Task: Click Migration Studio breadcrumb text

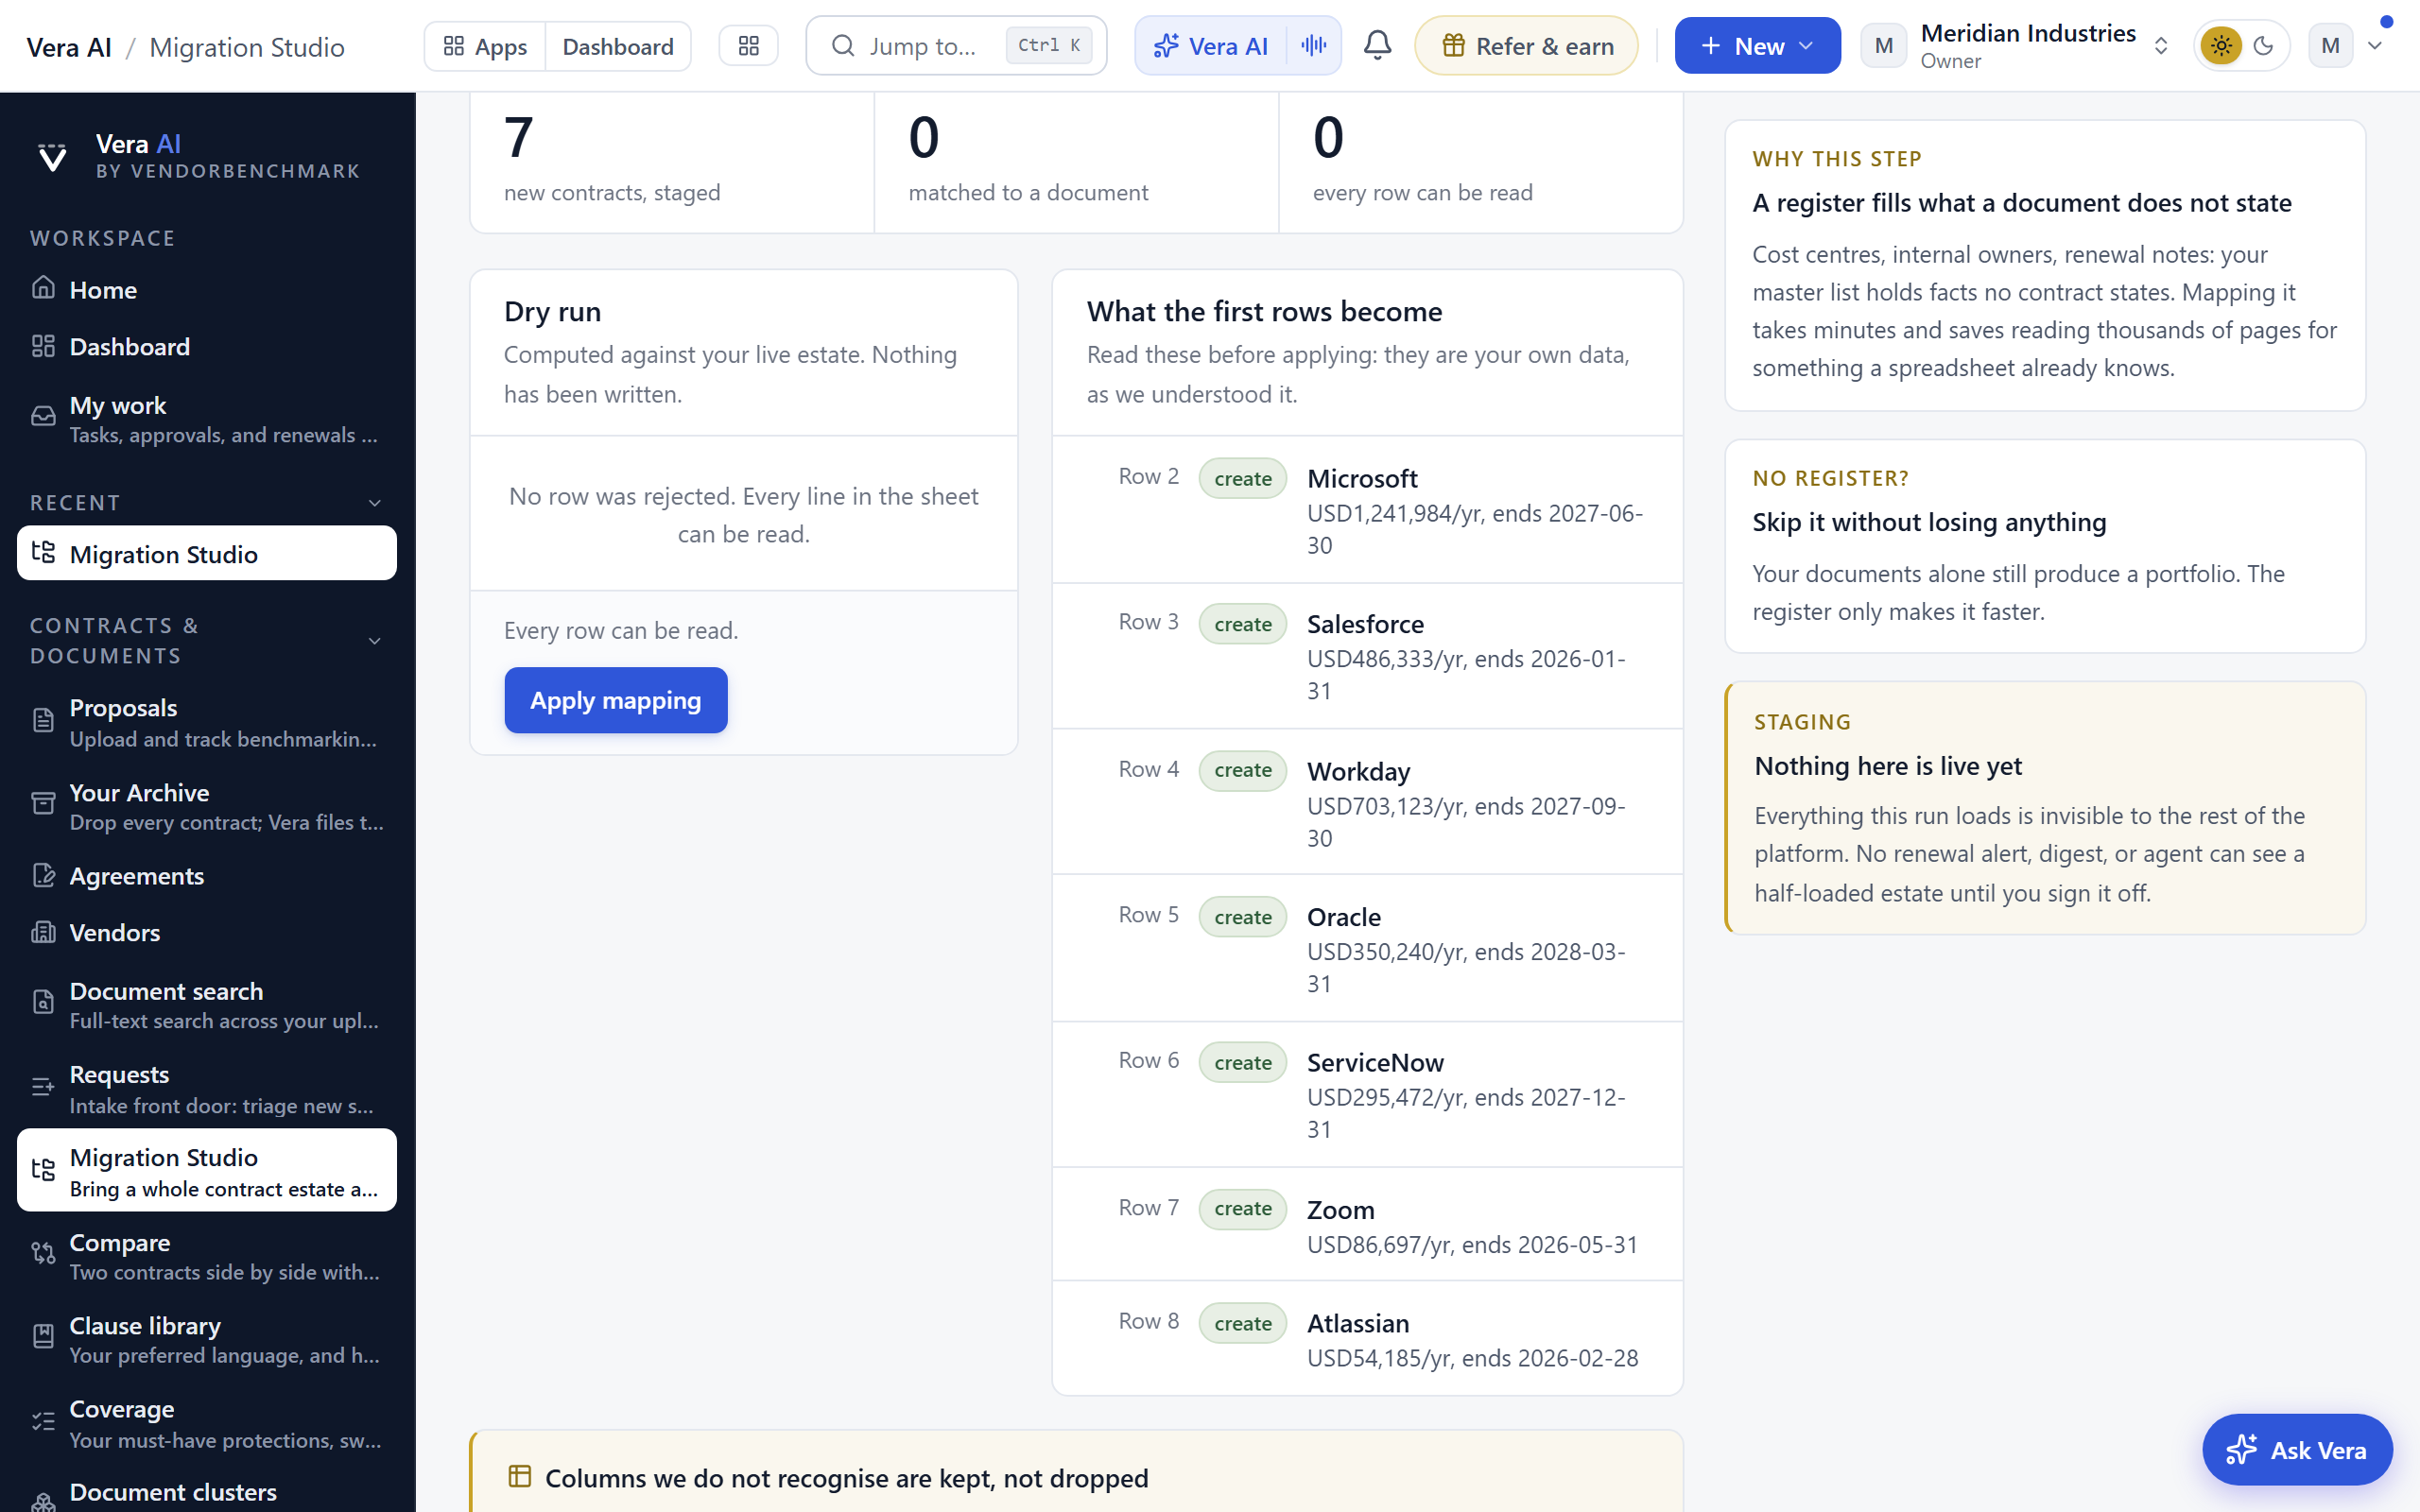Action: 247,47
